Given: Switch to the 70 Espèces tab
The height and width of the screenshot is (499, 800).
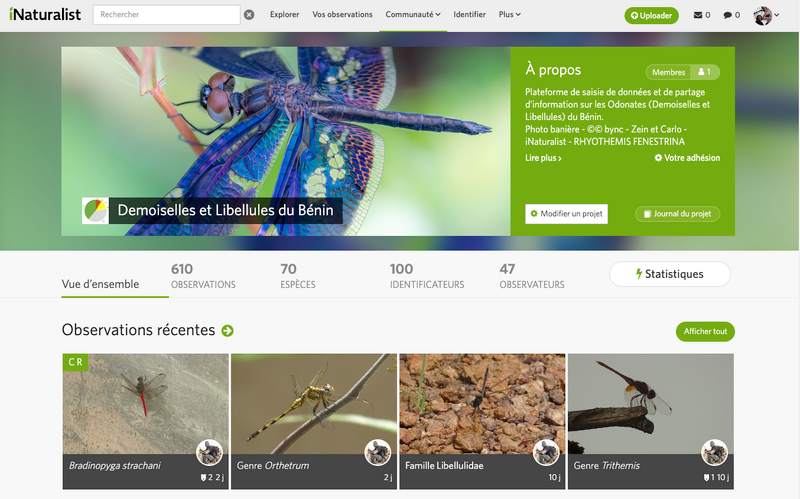Looking at the screenshot, I should pyautogui.click(x=297, y=276).
